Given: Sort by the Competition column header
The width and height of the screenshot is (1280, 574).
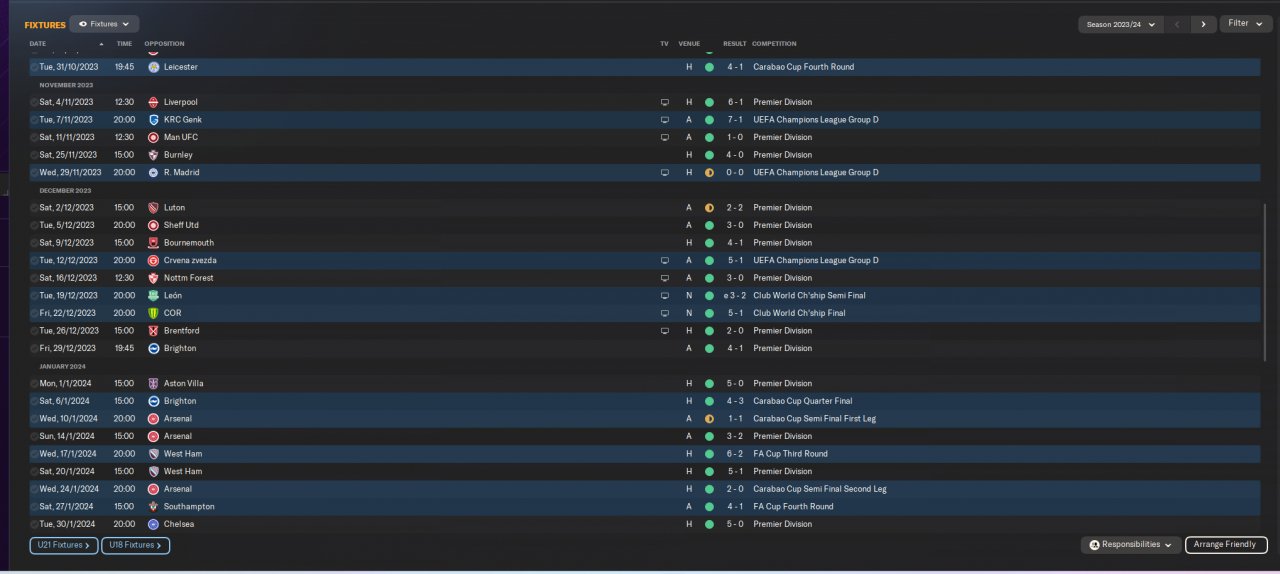Looking at the screenshot, I should coord(774,44).
